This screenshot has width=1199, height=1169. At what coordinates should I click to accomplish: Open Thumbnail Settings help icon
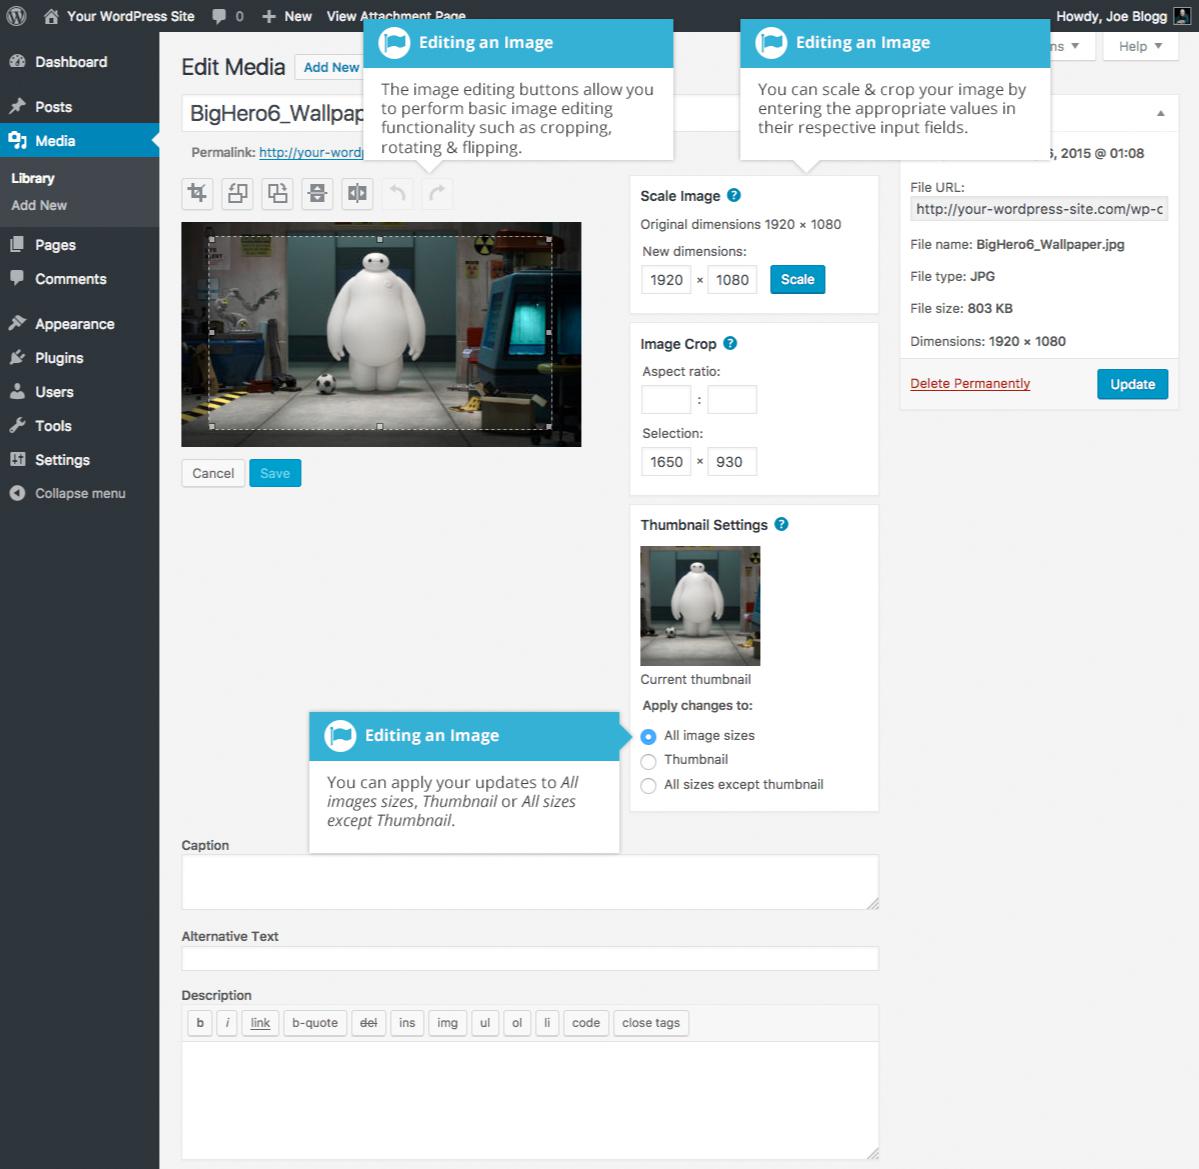click(781, 524)
